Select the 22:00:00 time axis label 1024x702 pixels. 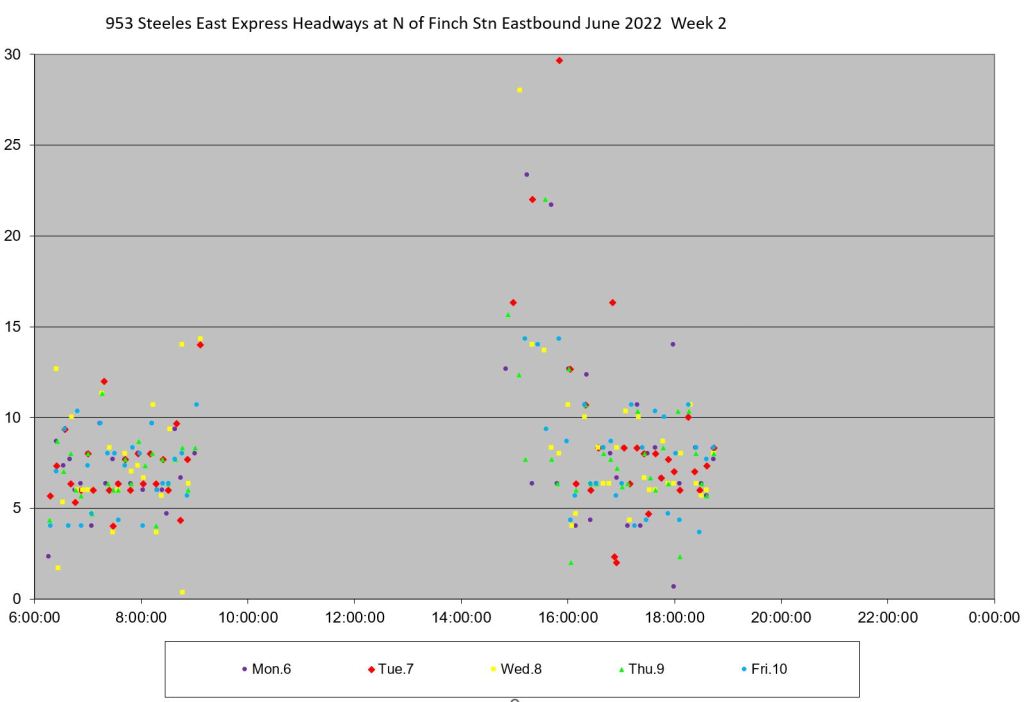coord(887,618)
